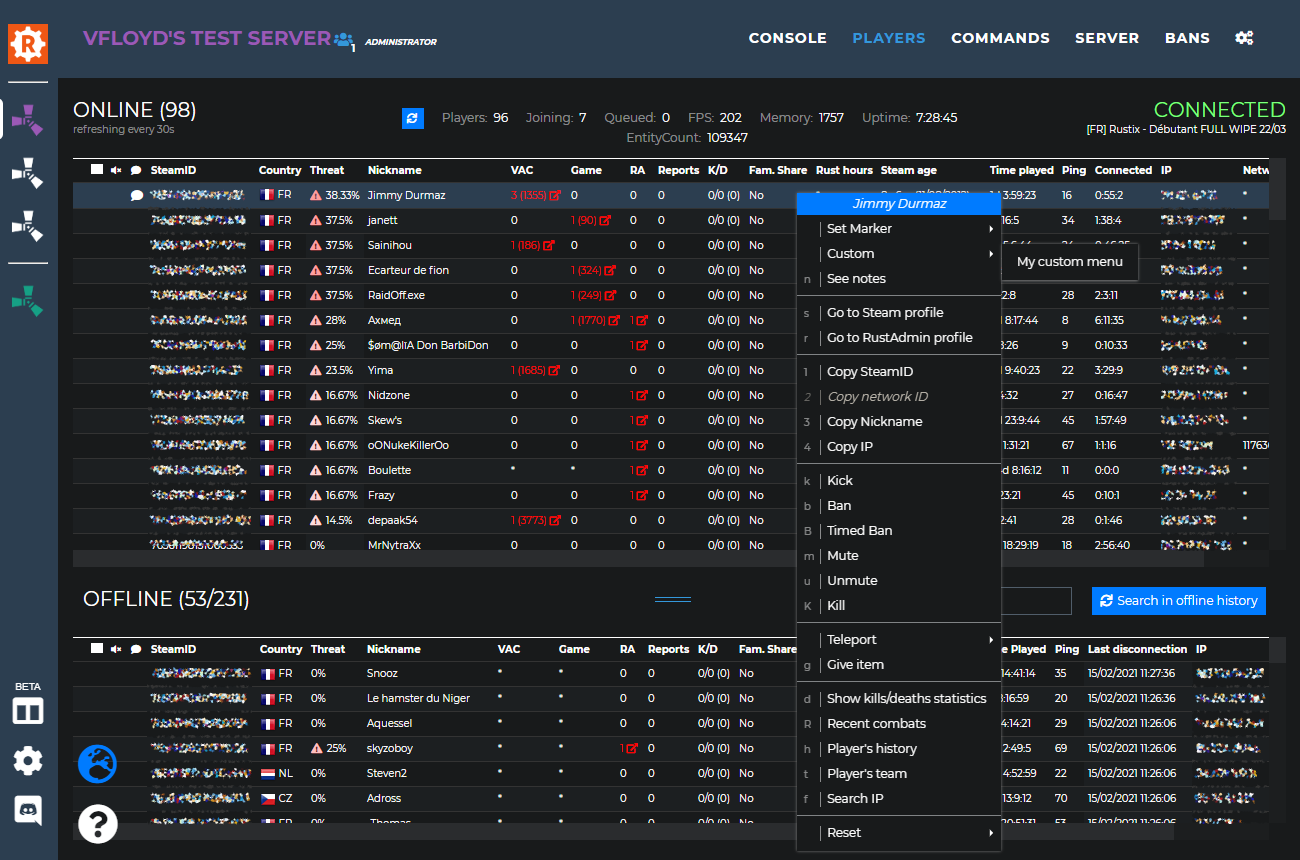Select the purple Rust server icon in sidebar

[28, 120]
